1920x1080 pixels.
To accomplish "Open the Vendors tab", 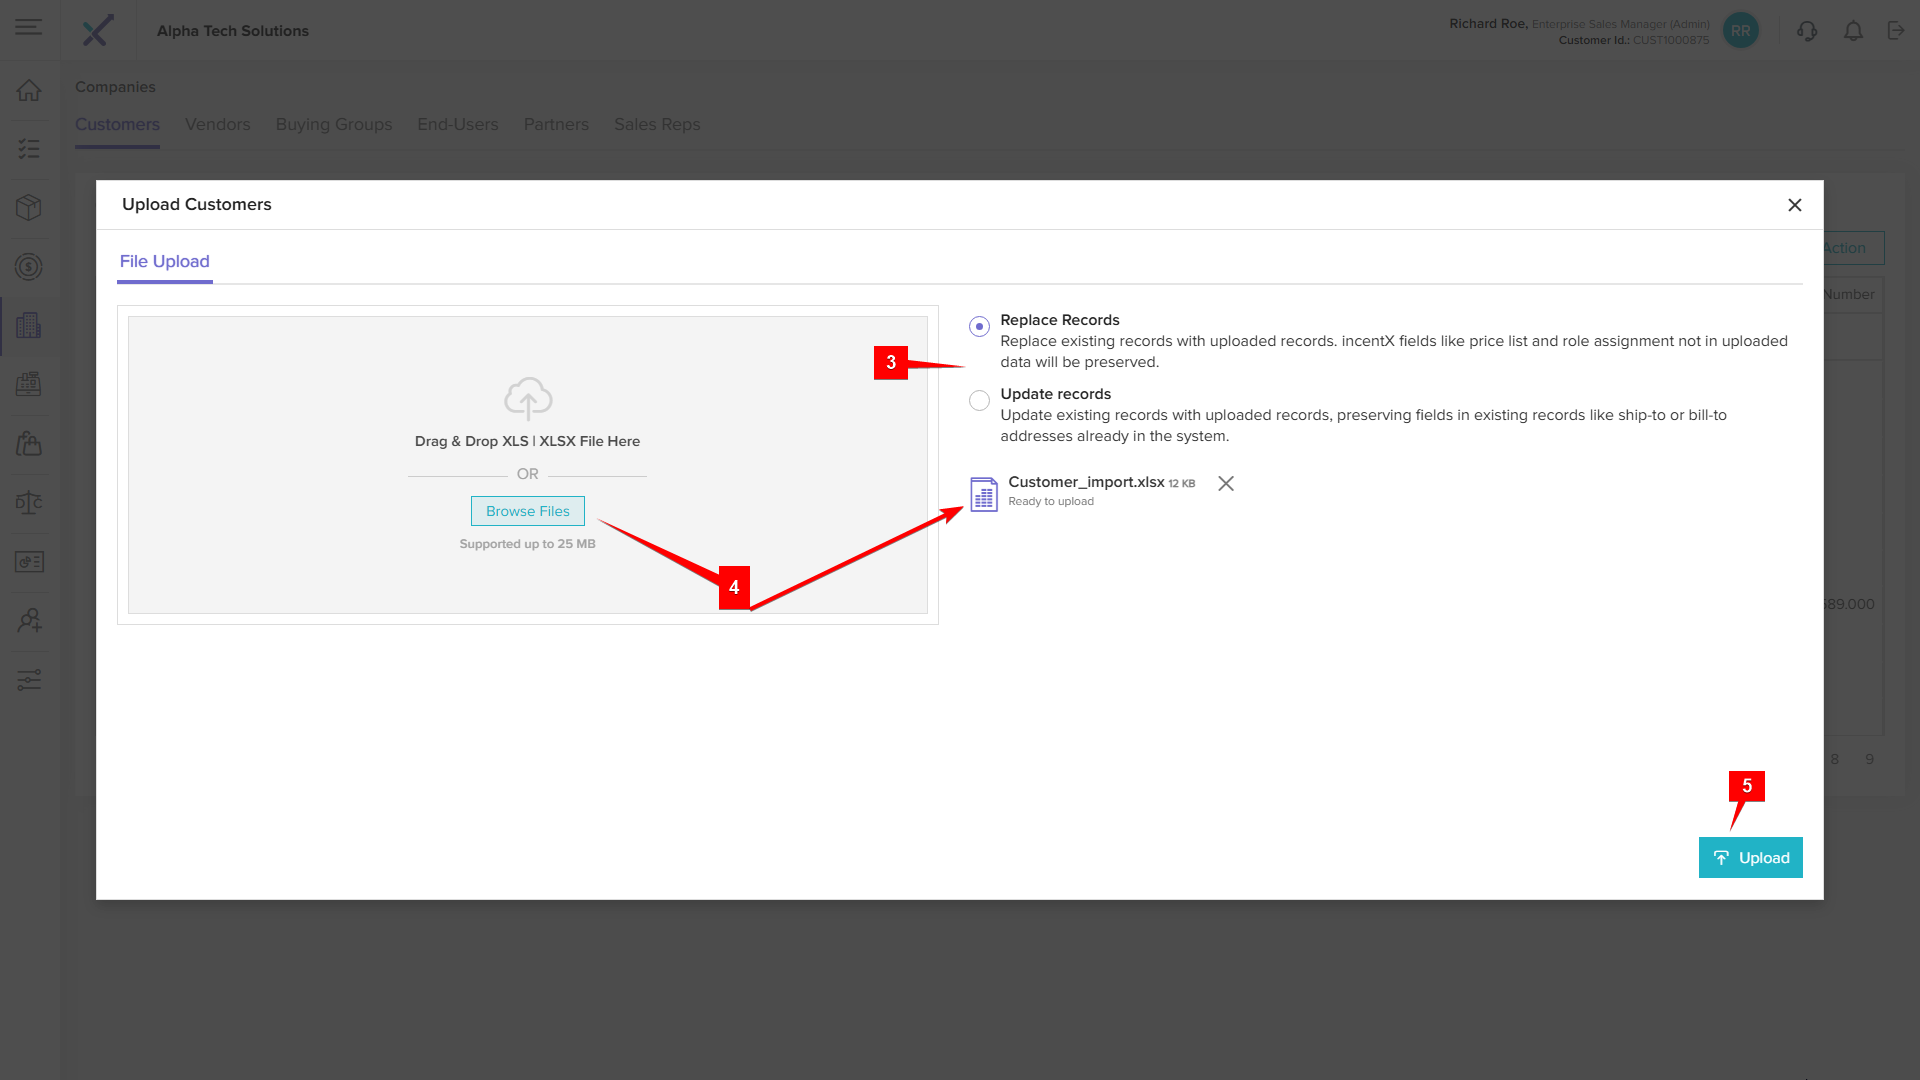I will point(217,125).
